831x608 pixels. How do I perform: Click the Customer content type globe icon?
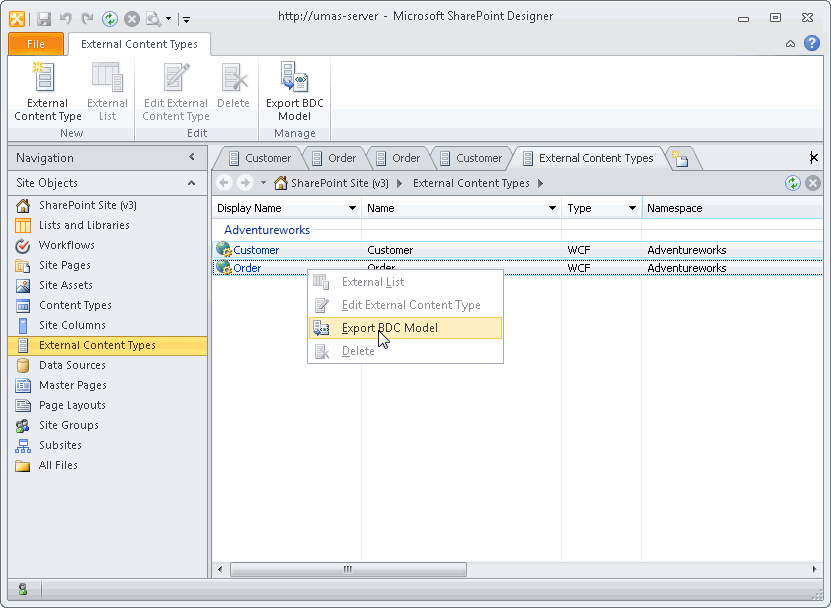coord(223,250)
